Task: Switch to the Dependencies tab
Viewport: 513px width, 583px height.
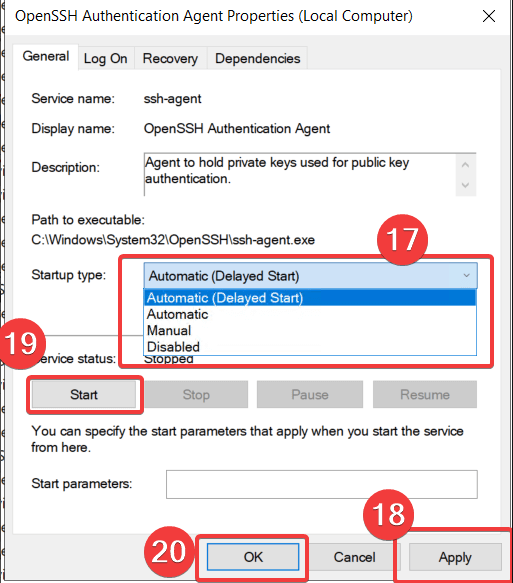Action: tap(257, 58)
